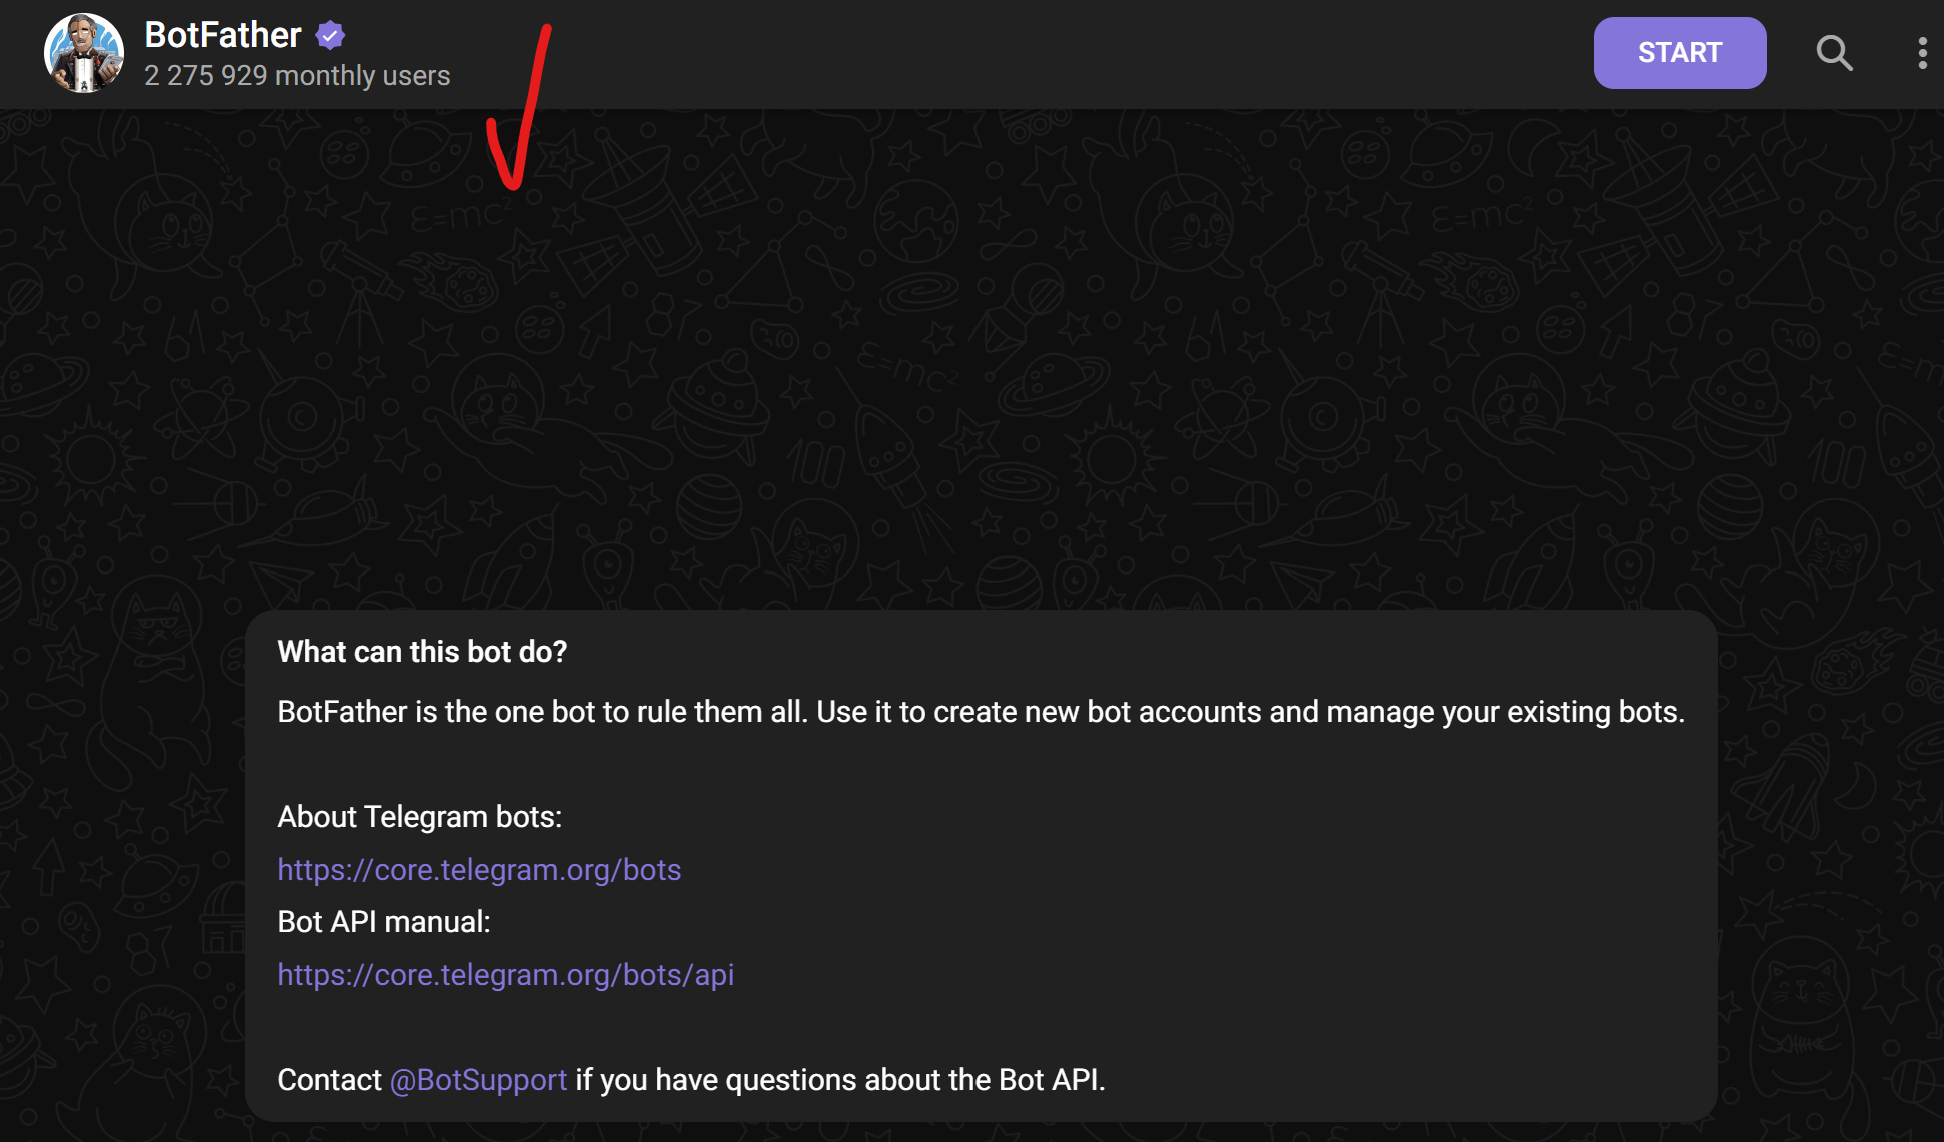Click the BotFather profile avatar
The image size is (1944, 1142).
84,53
